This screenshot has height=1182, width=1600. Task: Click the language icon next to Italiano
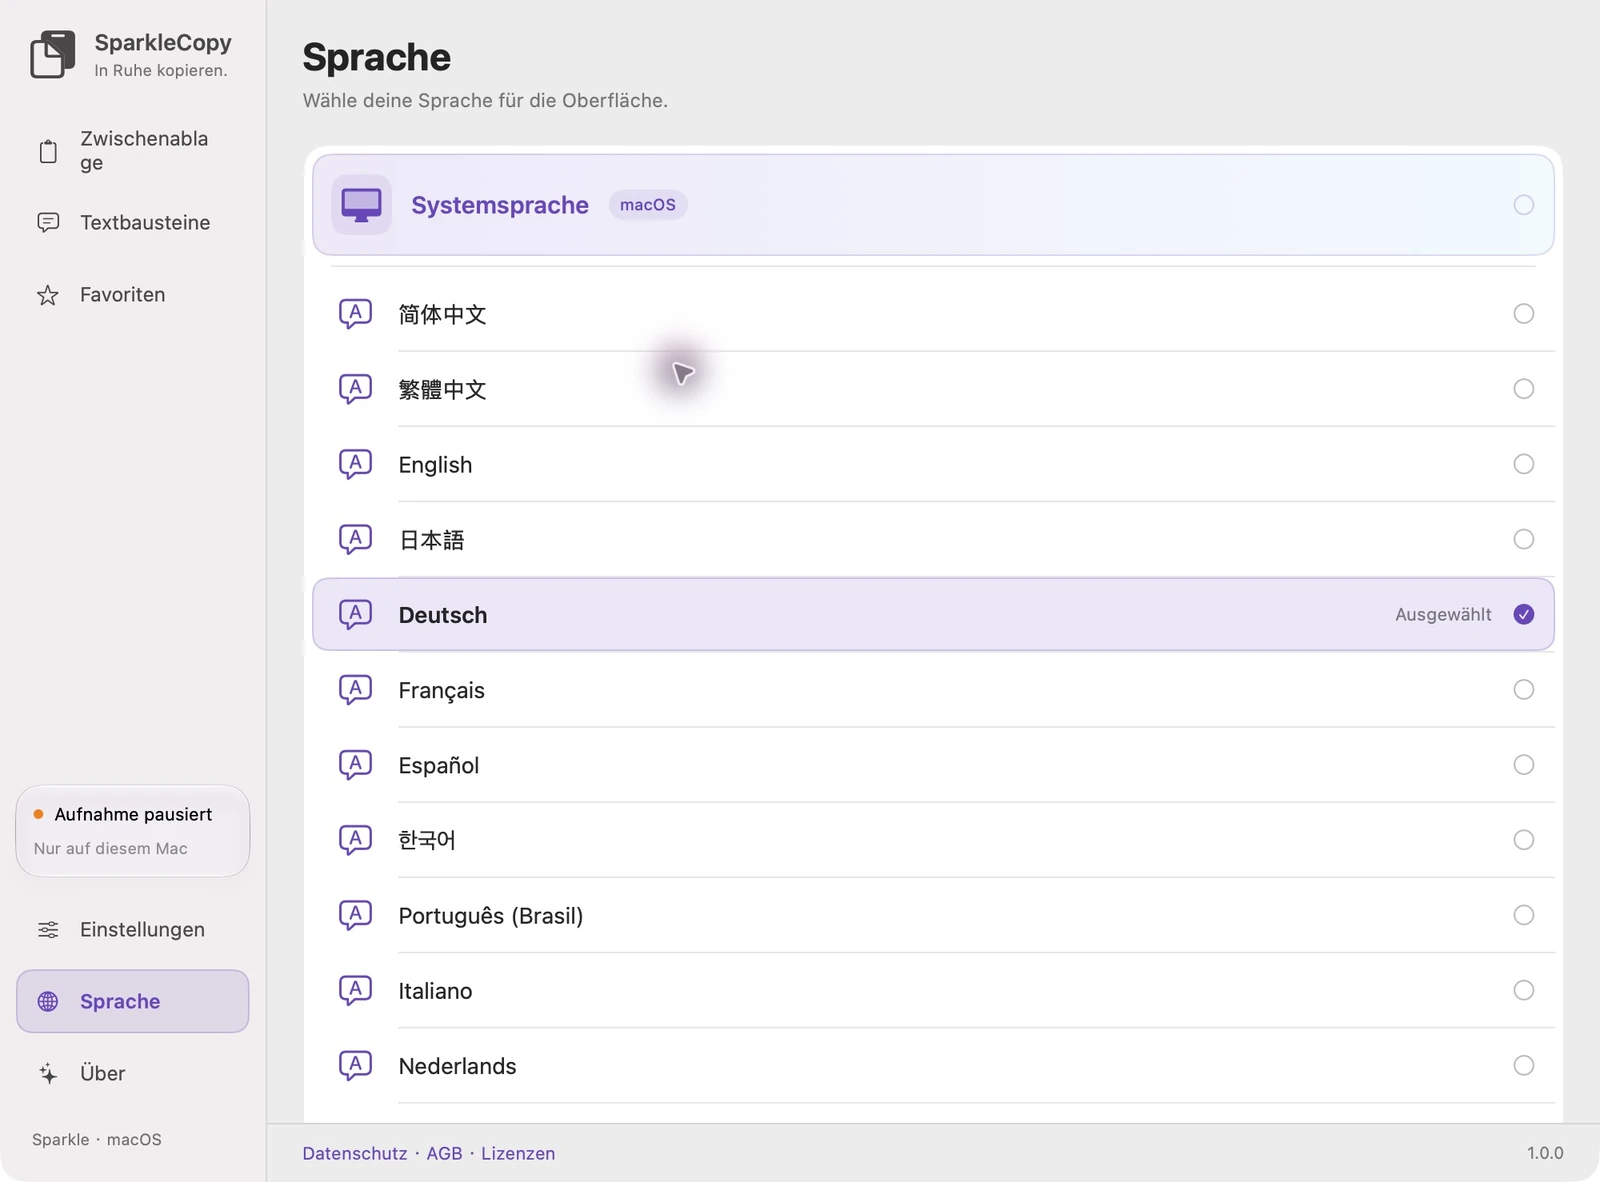pyautogui.click(x=355, y=990)
